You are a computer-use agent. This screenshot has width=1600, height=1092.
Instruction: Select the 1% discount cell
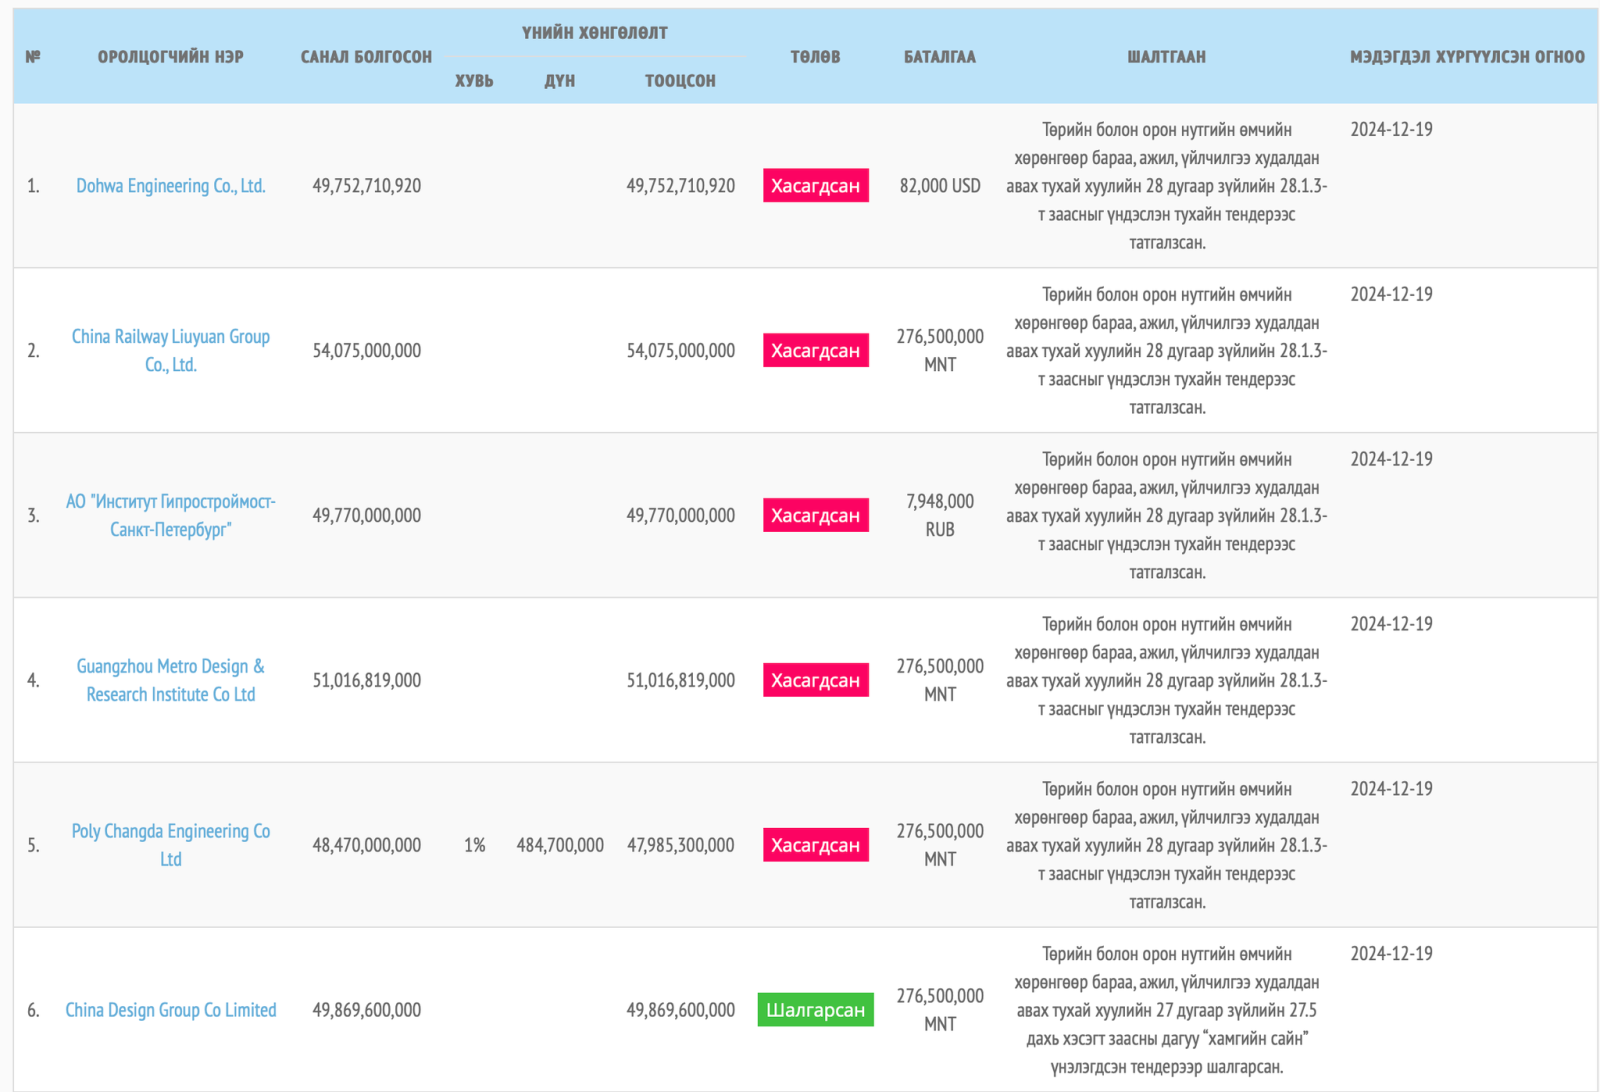coord(475,845)
